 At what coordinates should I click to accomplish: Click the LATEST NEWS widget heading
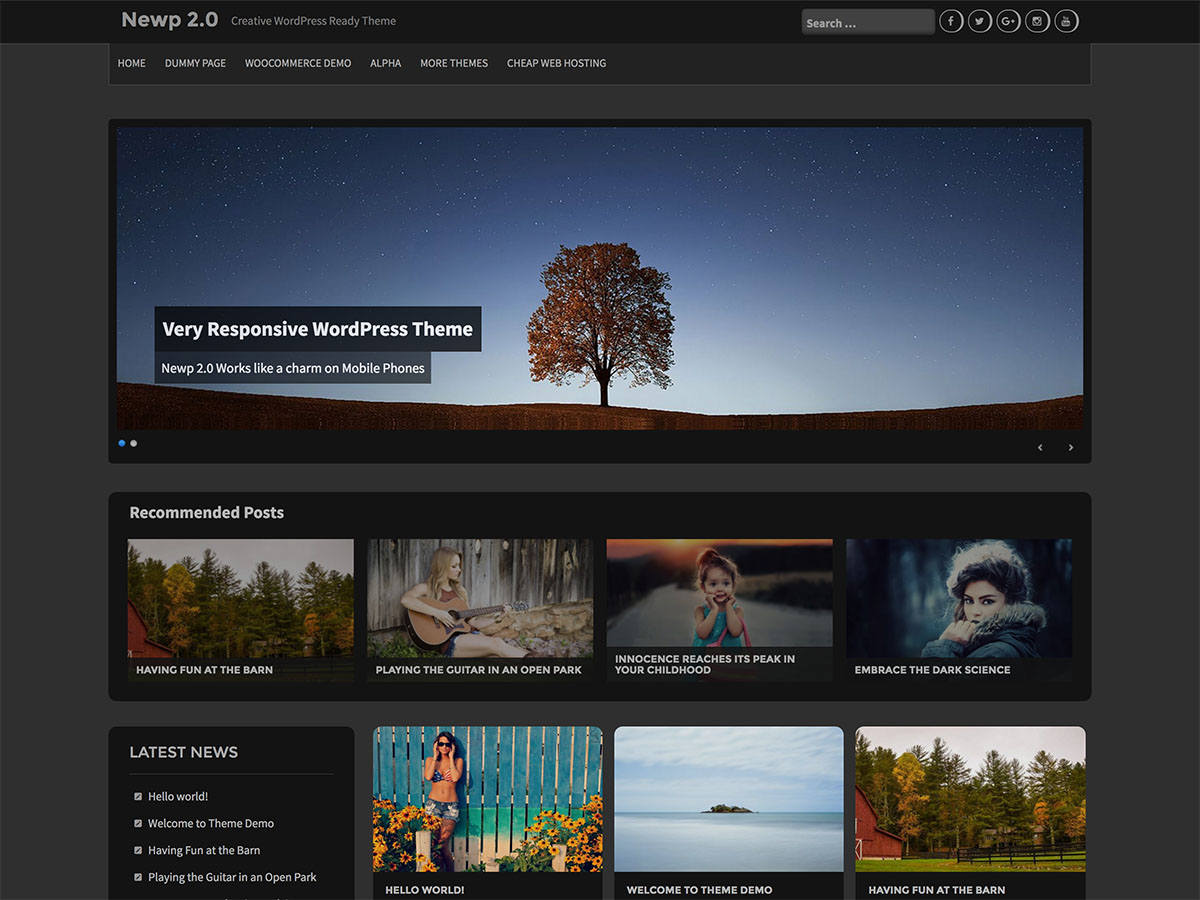[184, 752]
